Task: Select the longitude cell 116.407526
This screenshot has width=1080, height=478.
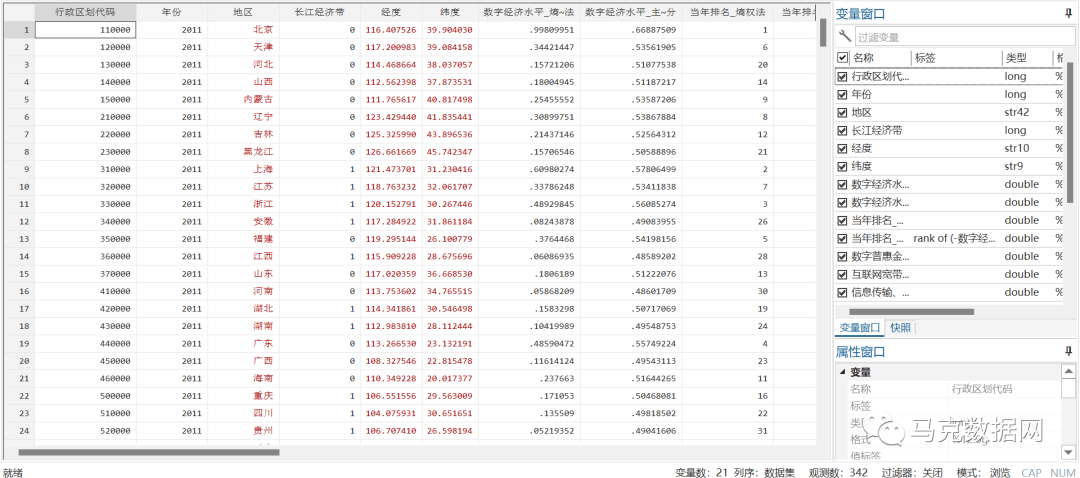Action: click(391, 30)
